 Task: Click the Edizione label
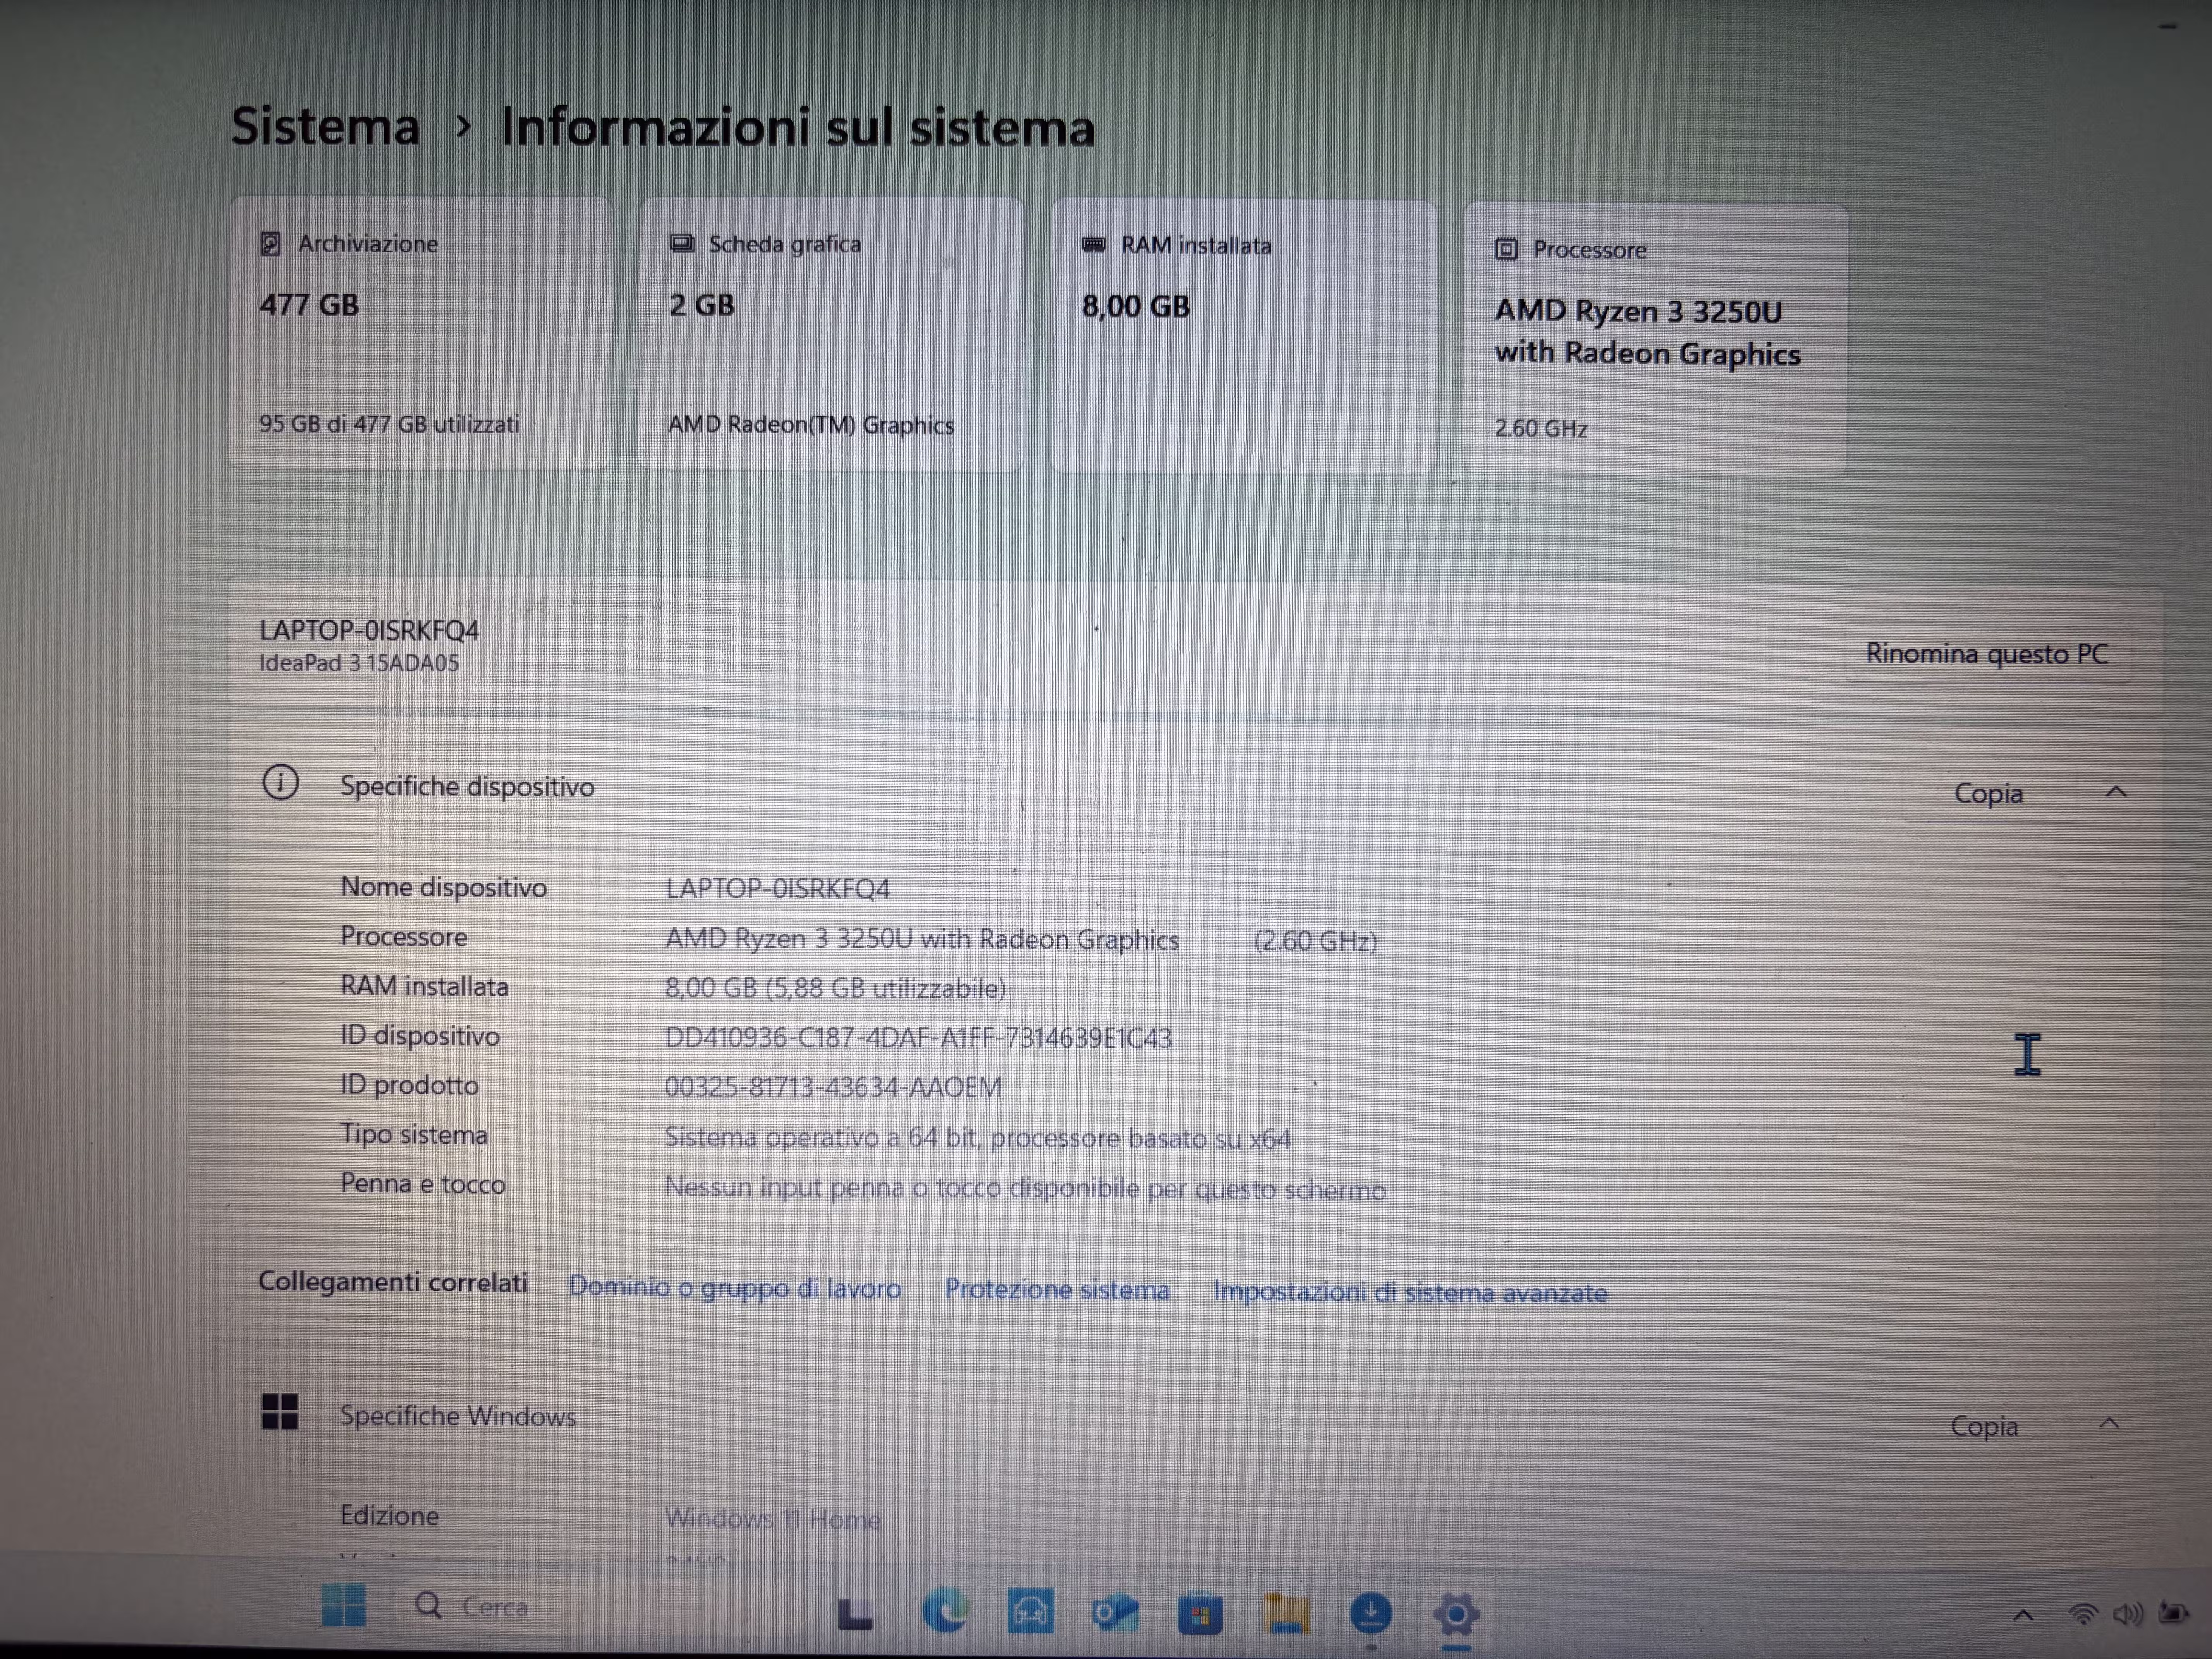[389, 1516]
